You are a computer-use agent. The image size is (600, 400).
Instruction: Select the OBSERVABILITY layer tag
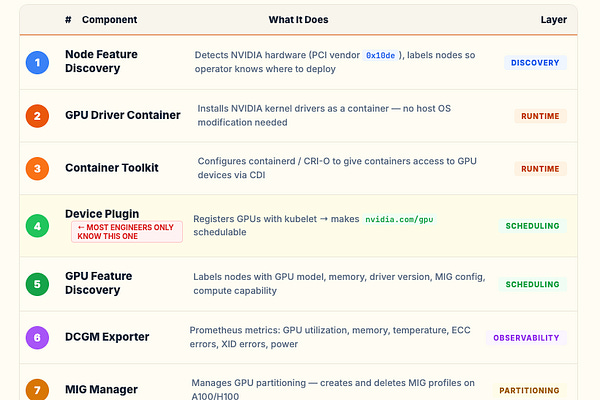(x=526, y=338)
